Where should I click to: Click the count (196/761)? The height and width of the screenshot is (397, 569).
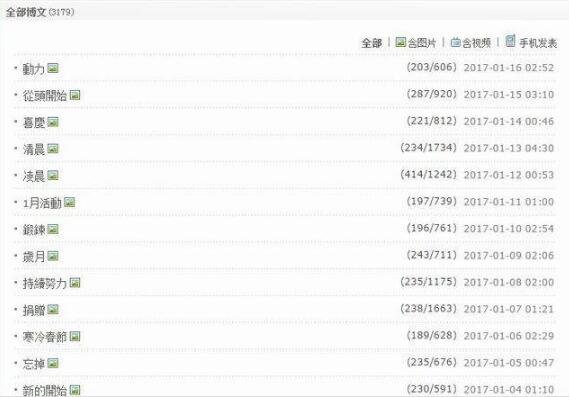click(x=431, y=228)
